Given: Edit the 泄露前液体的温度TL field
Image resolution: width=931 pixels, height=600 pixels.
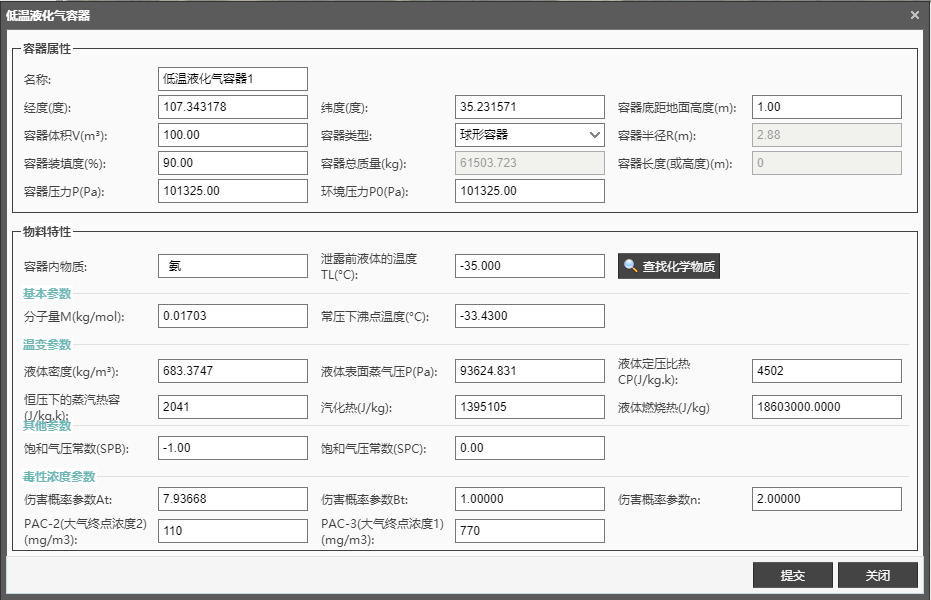Looking at the screenshot, I should click(530, 266).
